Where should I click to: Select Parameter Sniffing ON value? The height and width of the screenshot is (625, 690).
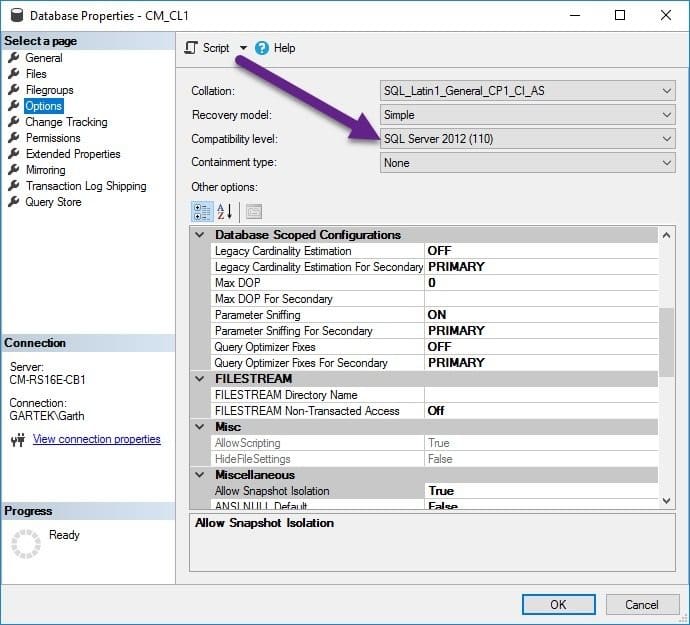(541, 315)
